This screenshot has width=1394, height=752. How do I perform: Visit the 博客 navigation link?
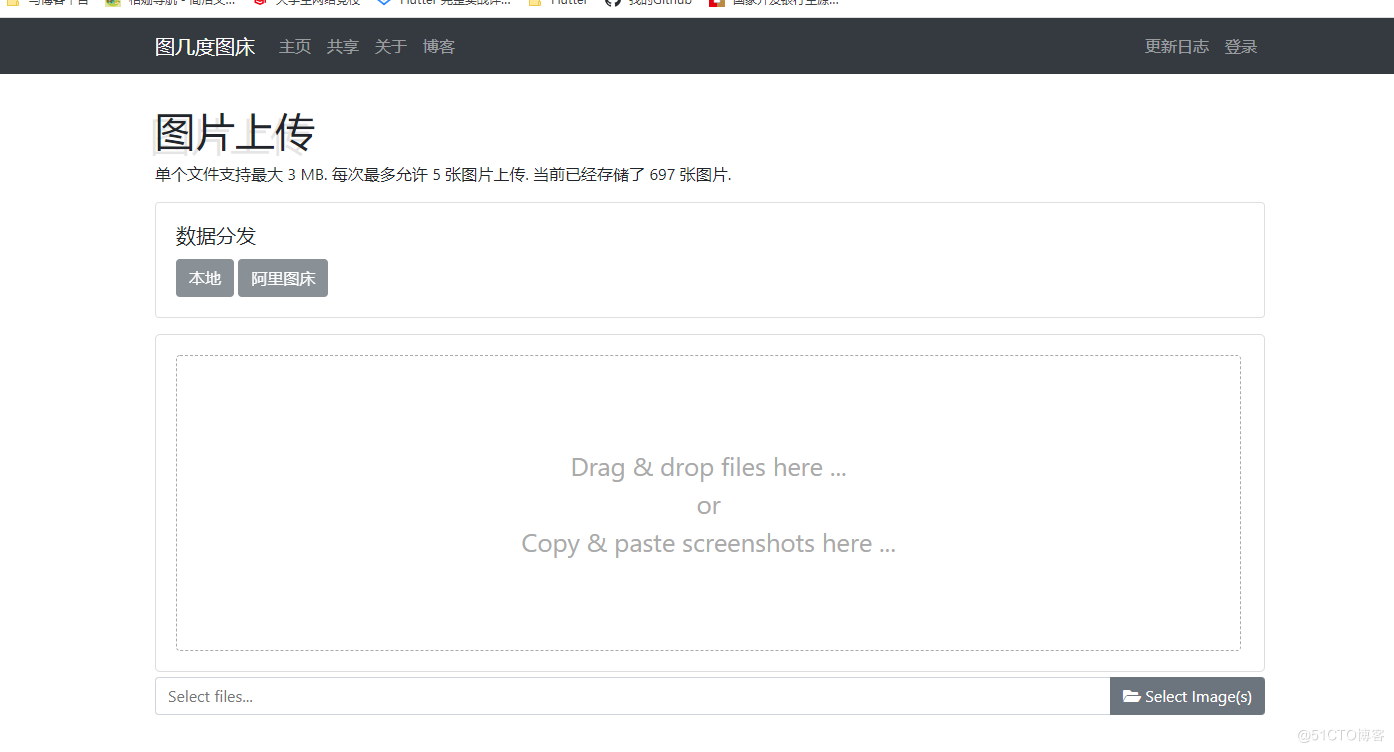[x=439, y=47]
